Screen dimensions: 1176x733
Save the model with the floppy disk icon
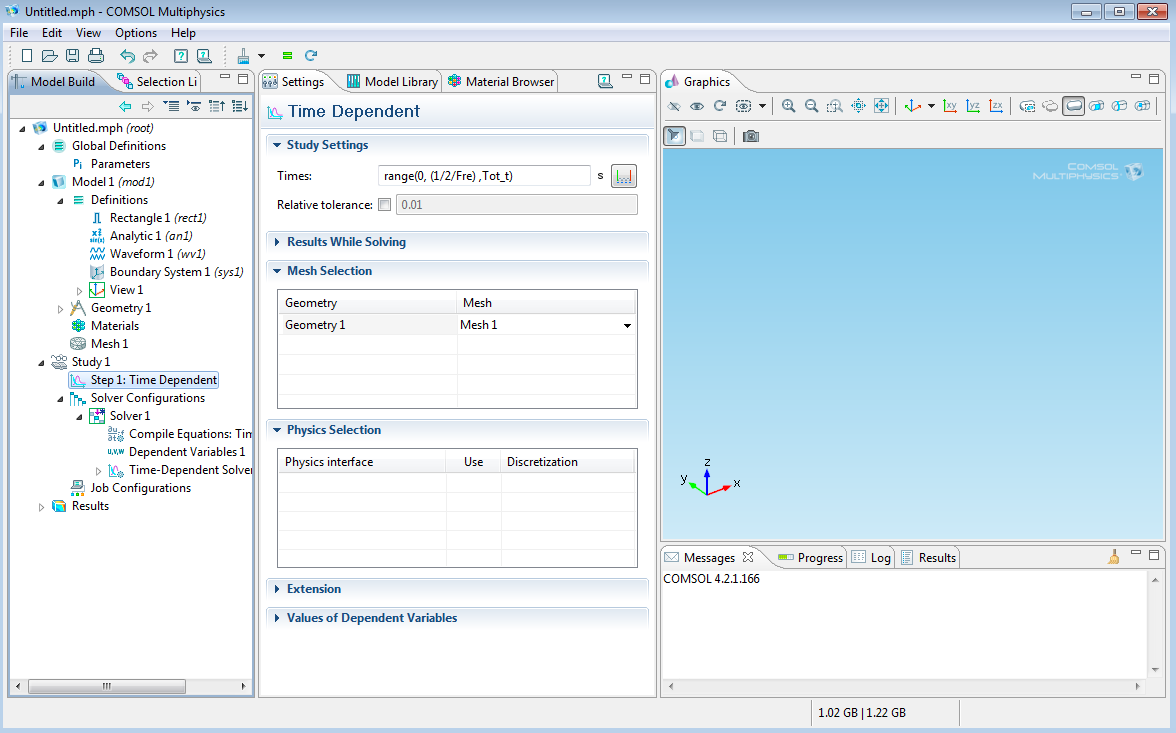coord(73,56)
